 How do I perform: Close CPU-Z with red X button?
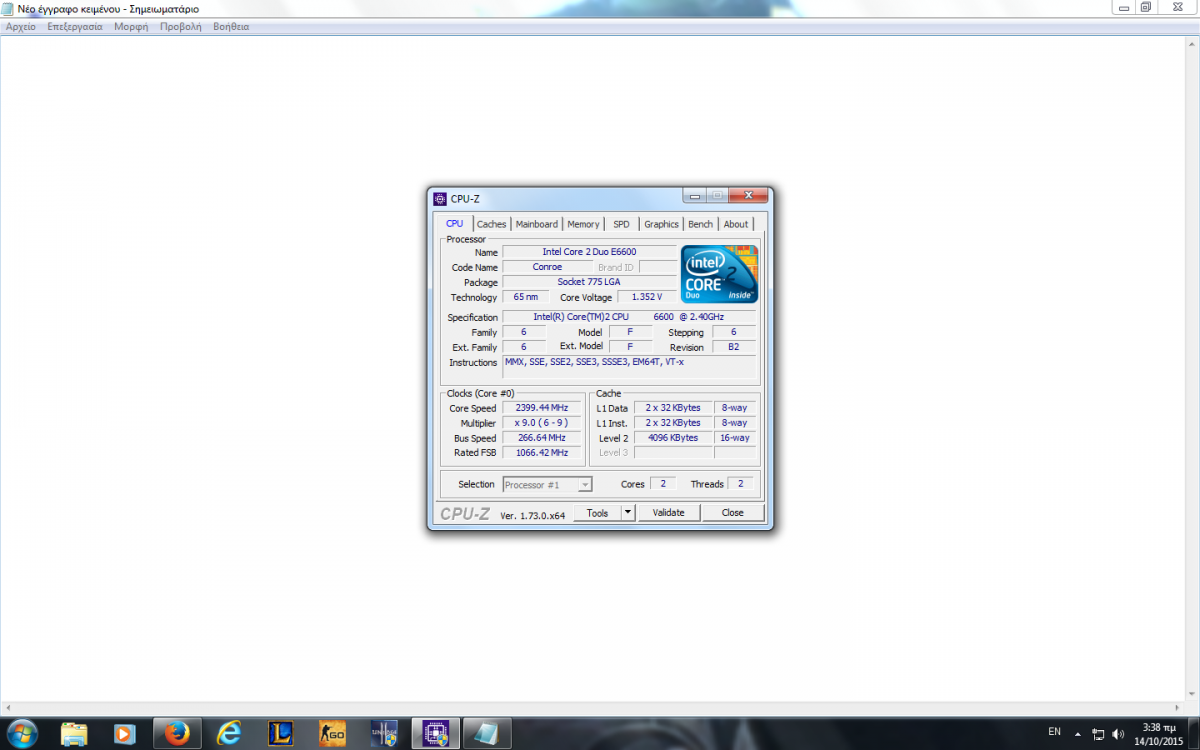coord(748,196)
